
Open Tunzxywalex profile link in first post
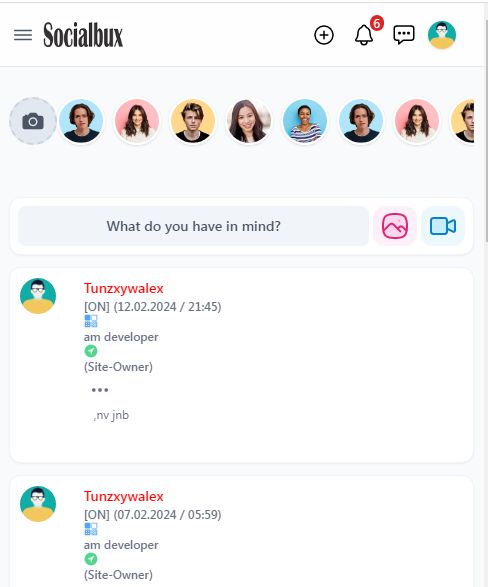[123, 288]
